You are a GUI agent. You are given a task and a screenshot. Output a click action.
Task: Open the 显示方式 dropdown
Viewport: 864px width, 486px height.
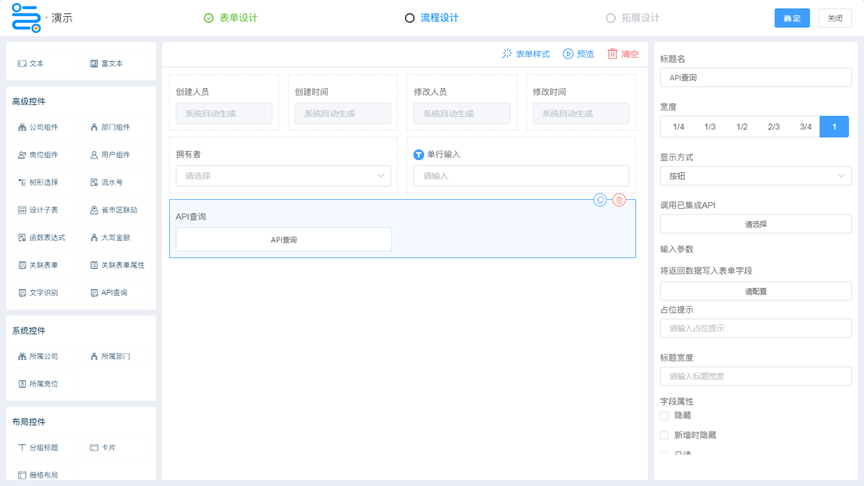tap(755, 176)
